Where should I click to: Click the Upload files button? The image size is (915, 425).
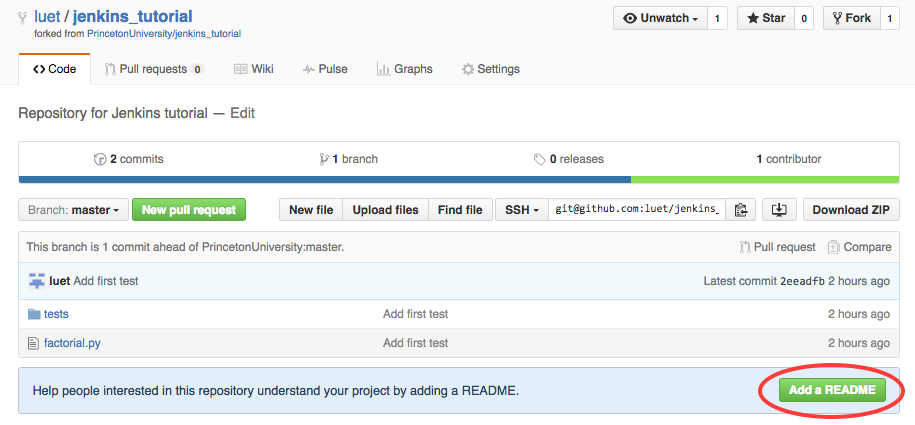pyautogui.click(x=386, y=210)
